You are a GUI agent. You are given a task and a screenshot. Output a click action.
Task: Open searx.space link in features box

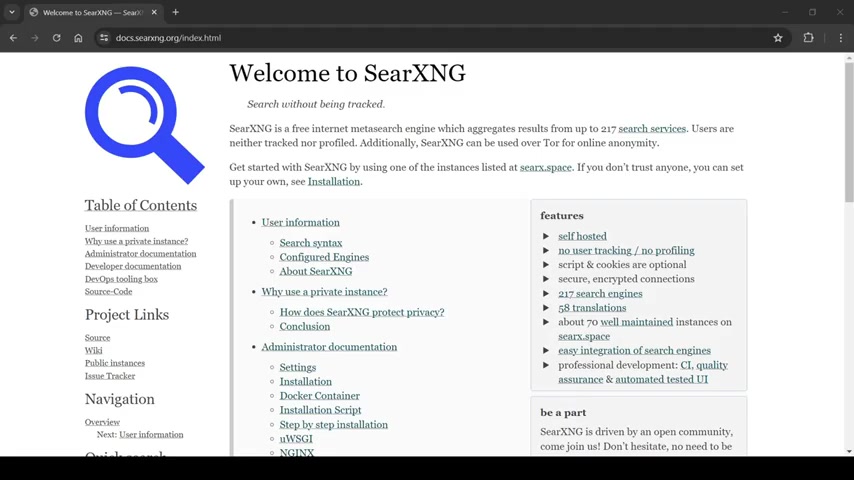click(584, 336)
